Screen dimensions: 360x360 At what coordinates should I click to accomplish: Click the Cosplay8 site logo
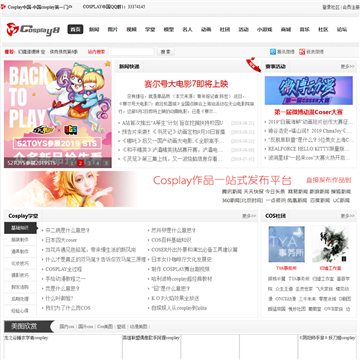[33, 29]
